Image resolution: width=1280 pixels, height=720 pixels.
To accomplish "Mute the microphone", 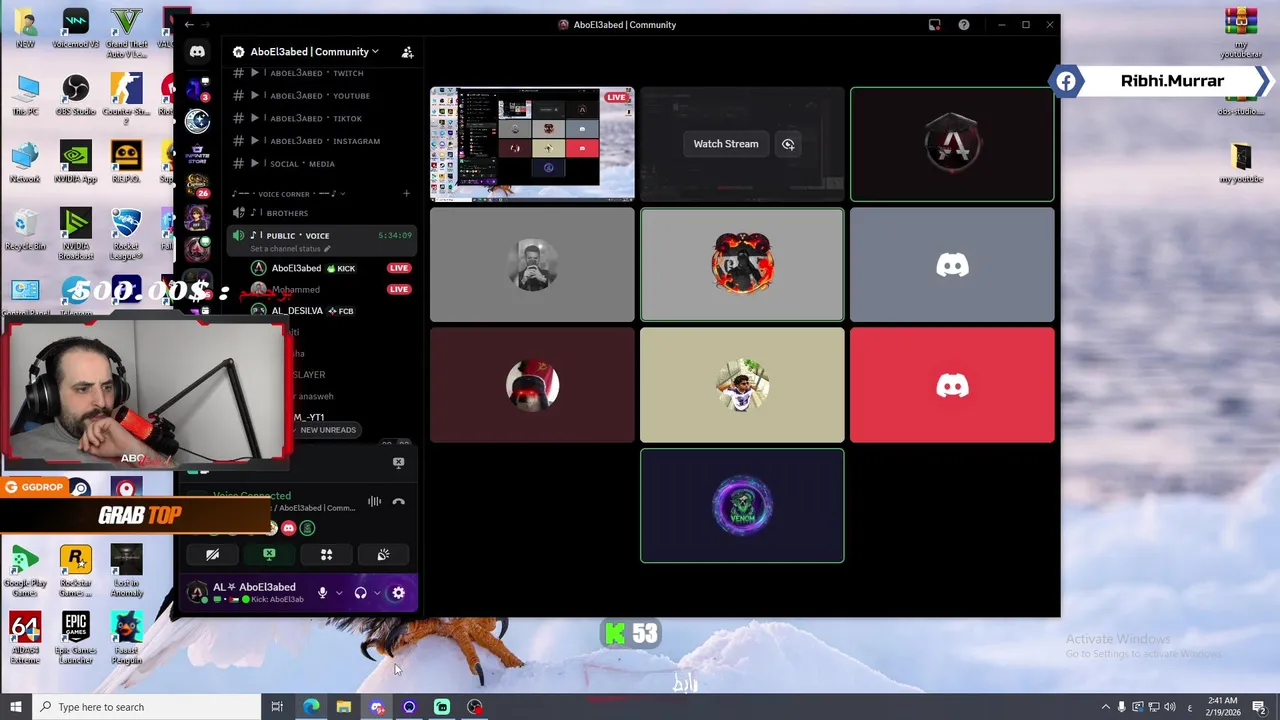I will coord(322,593).
